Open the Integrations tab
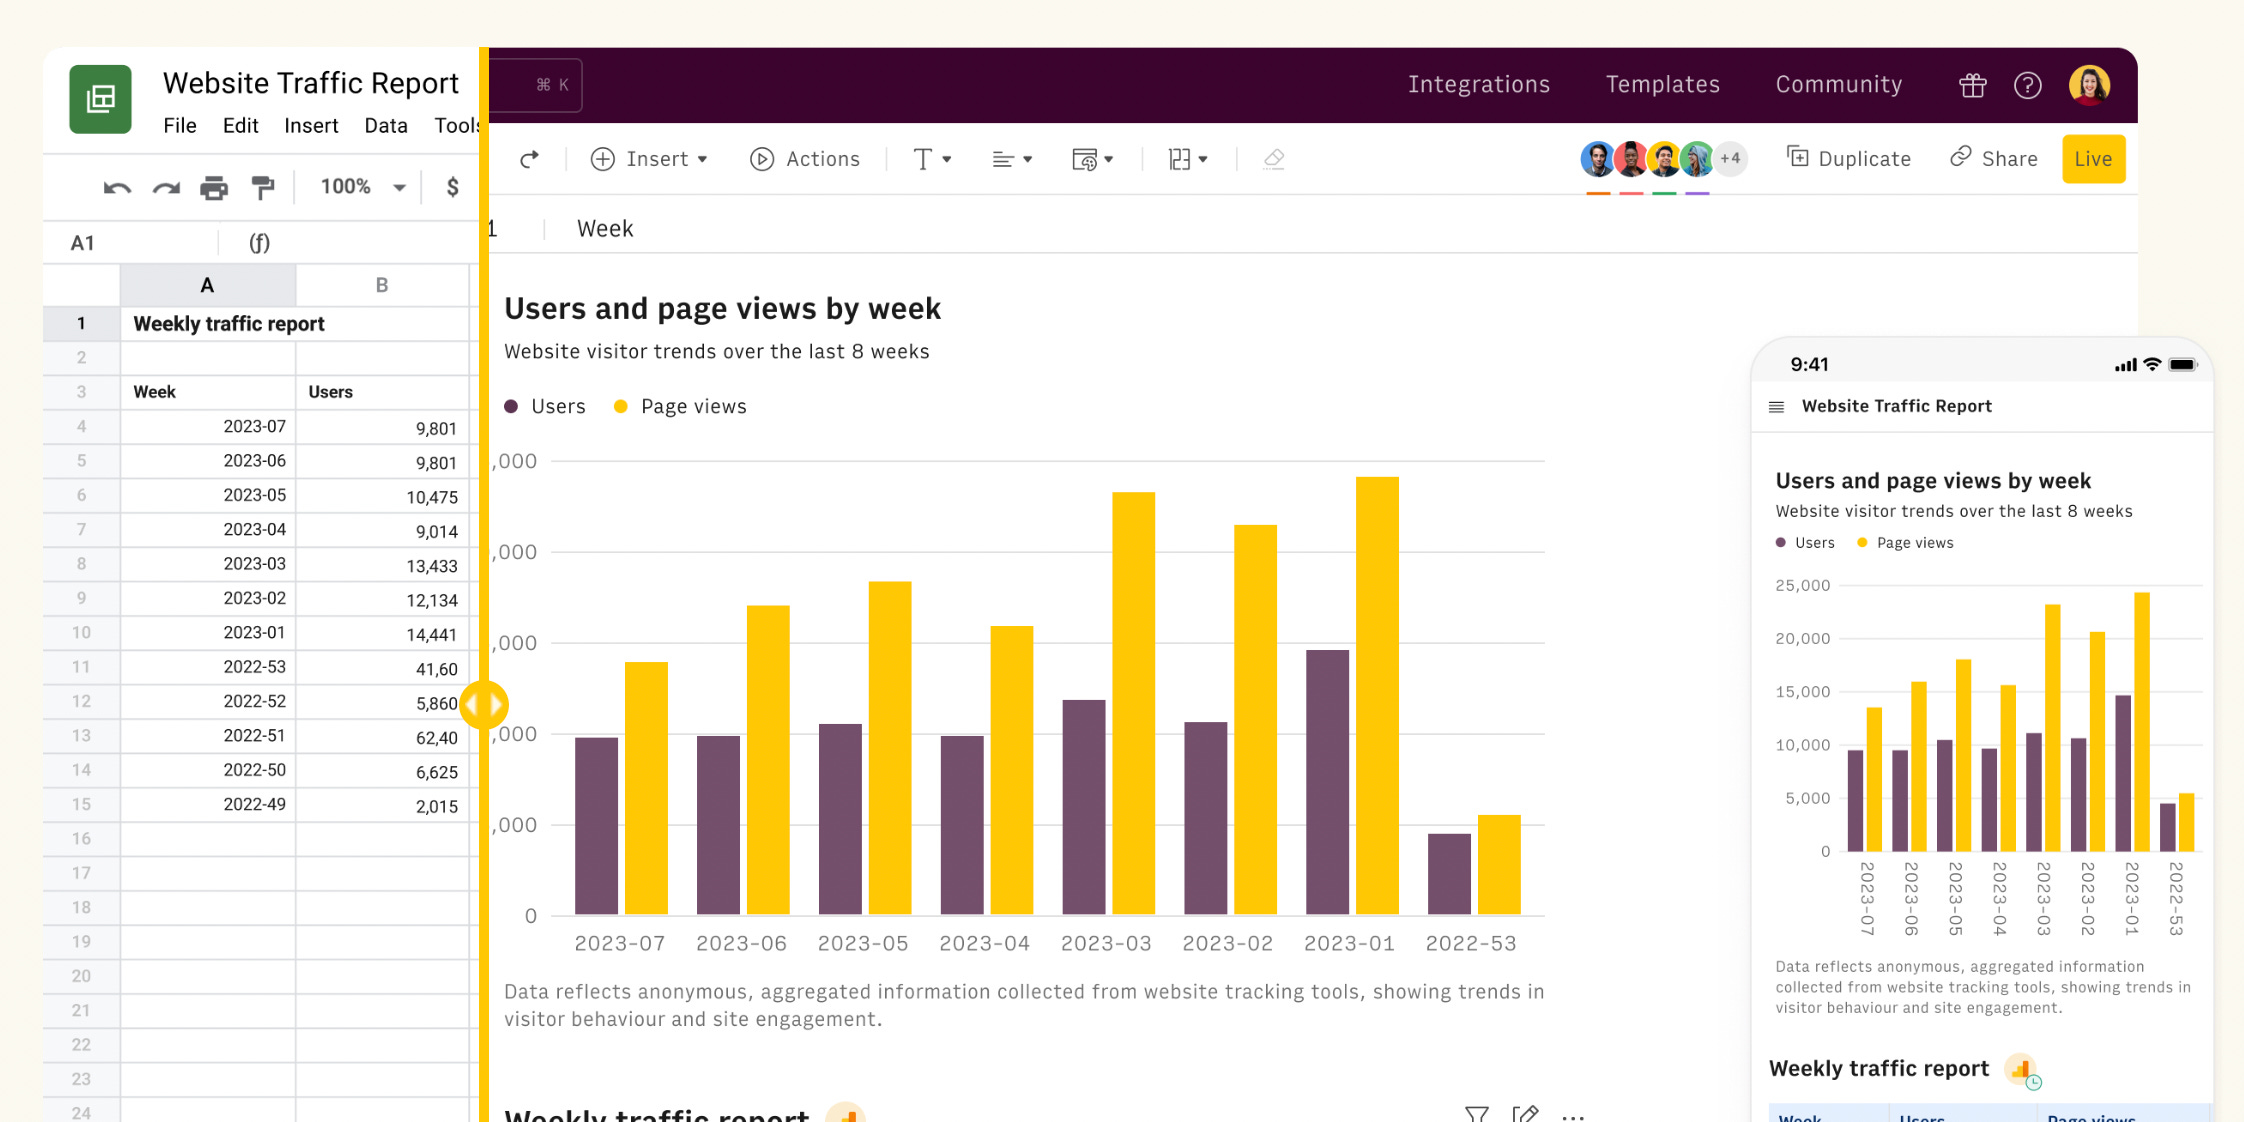Image resolution: width=2244 pixels, height=1122 pixels. coord(1479,85)
